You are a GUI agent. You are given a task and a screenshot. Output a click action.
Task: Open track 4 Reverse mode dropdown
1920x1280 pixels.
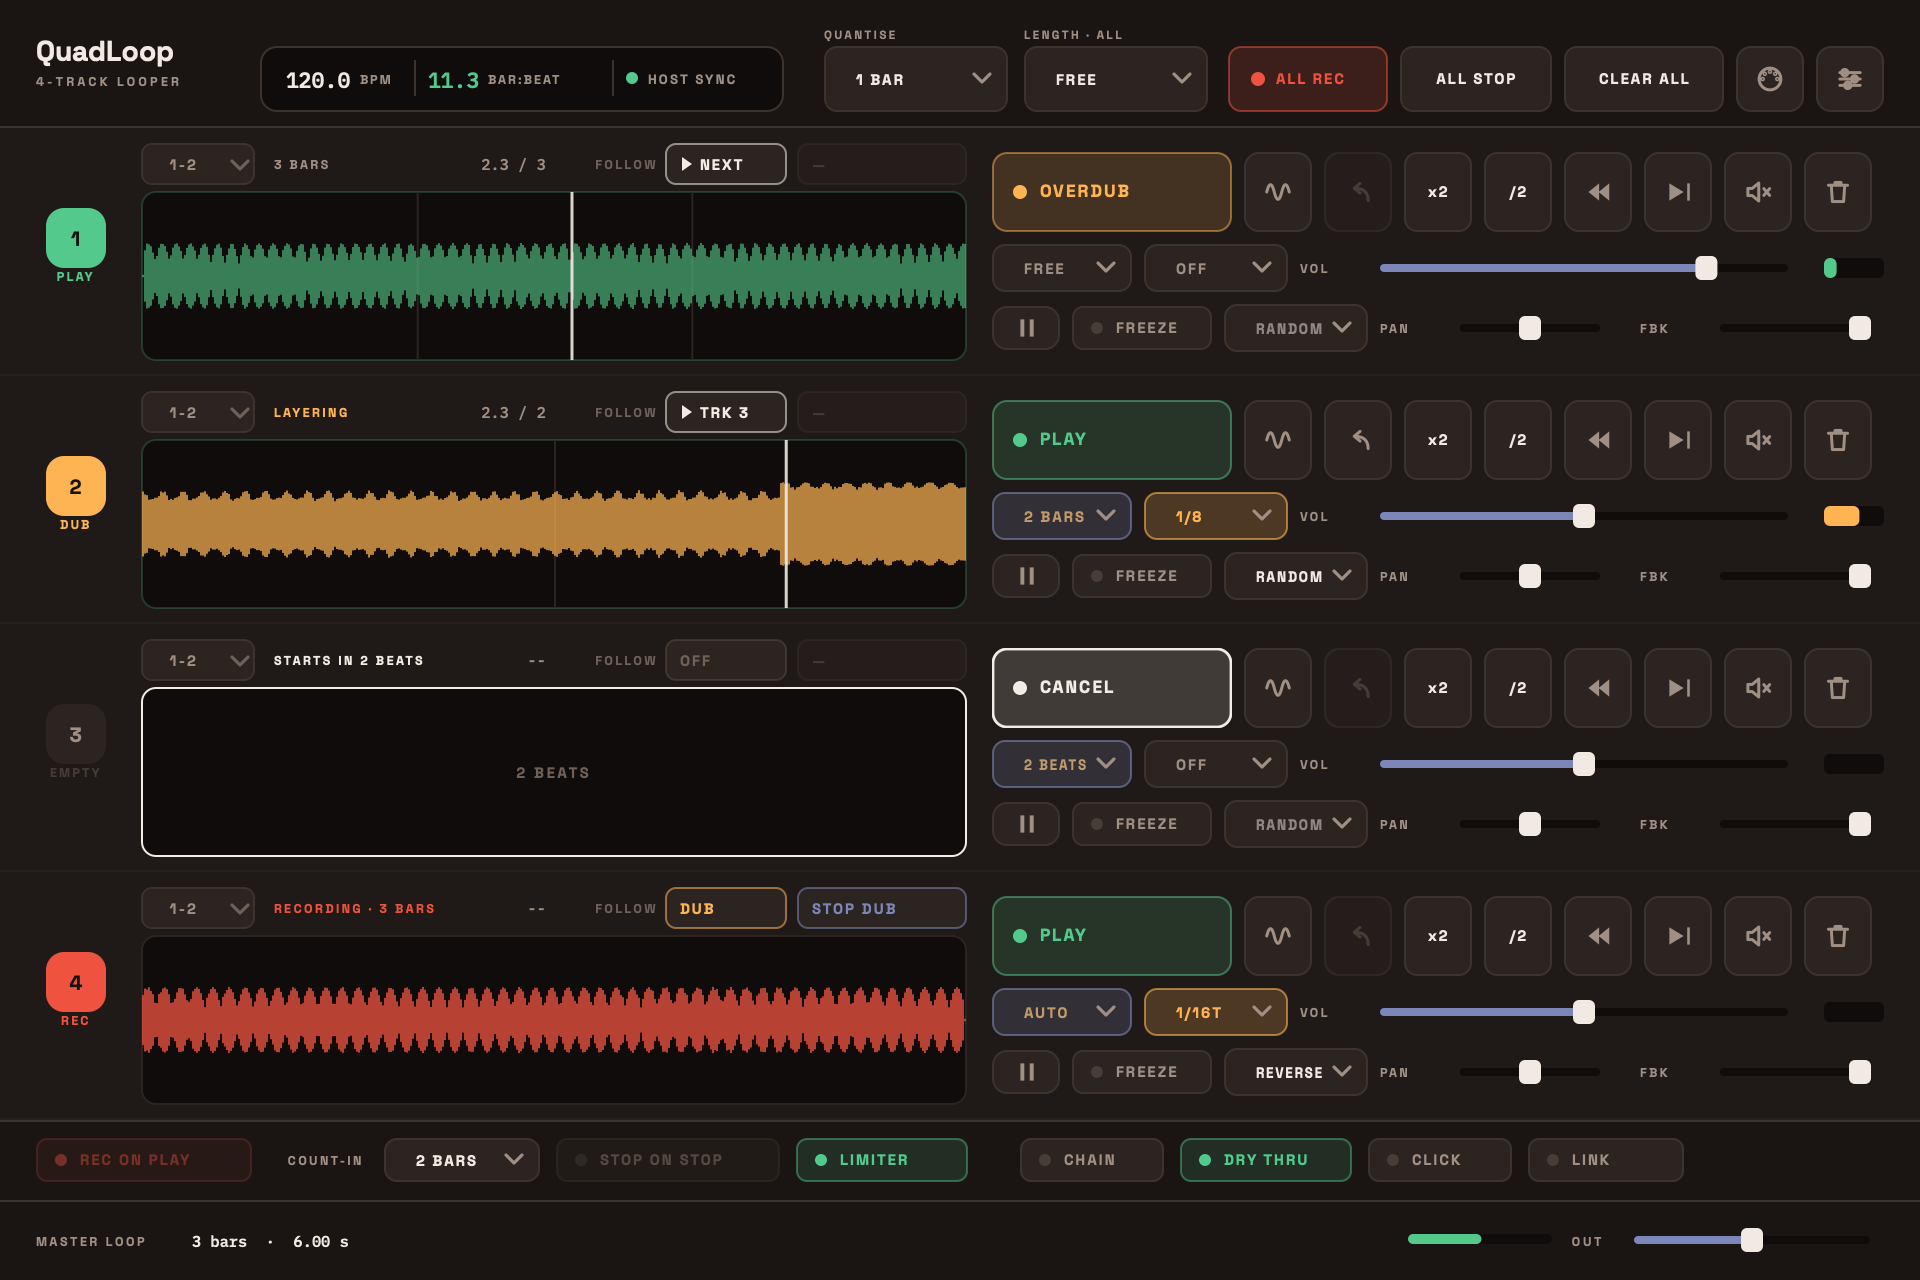1295,1072
